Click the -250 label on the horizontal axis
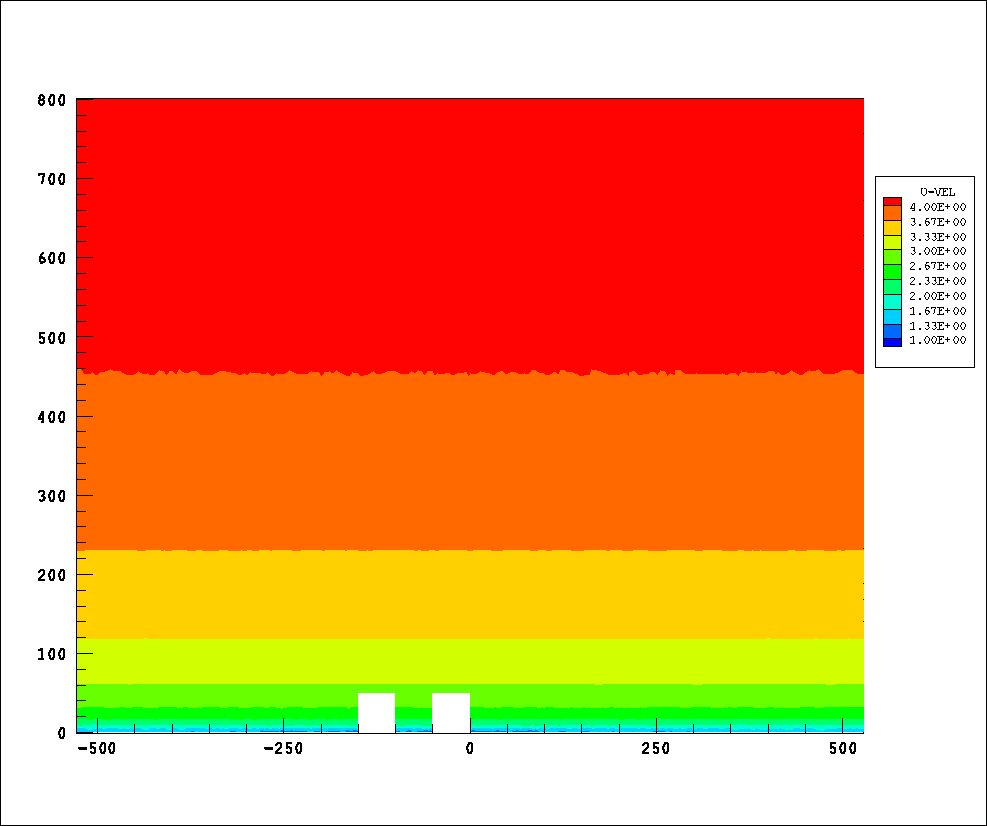Image resolution: width=987 pixels, height=826 pixels. click(x=283, y=749)
